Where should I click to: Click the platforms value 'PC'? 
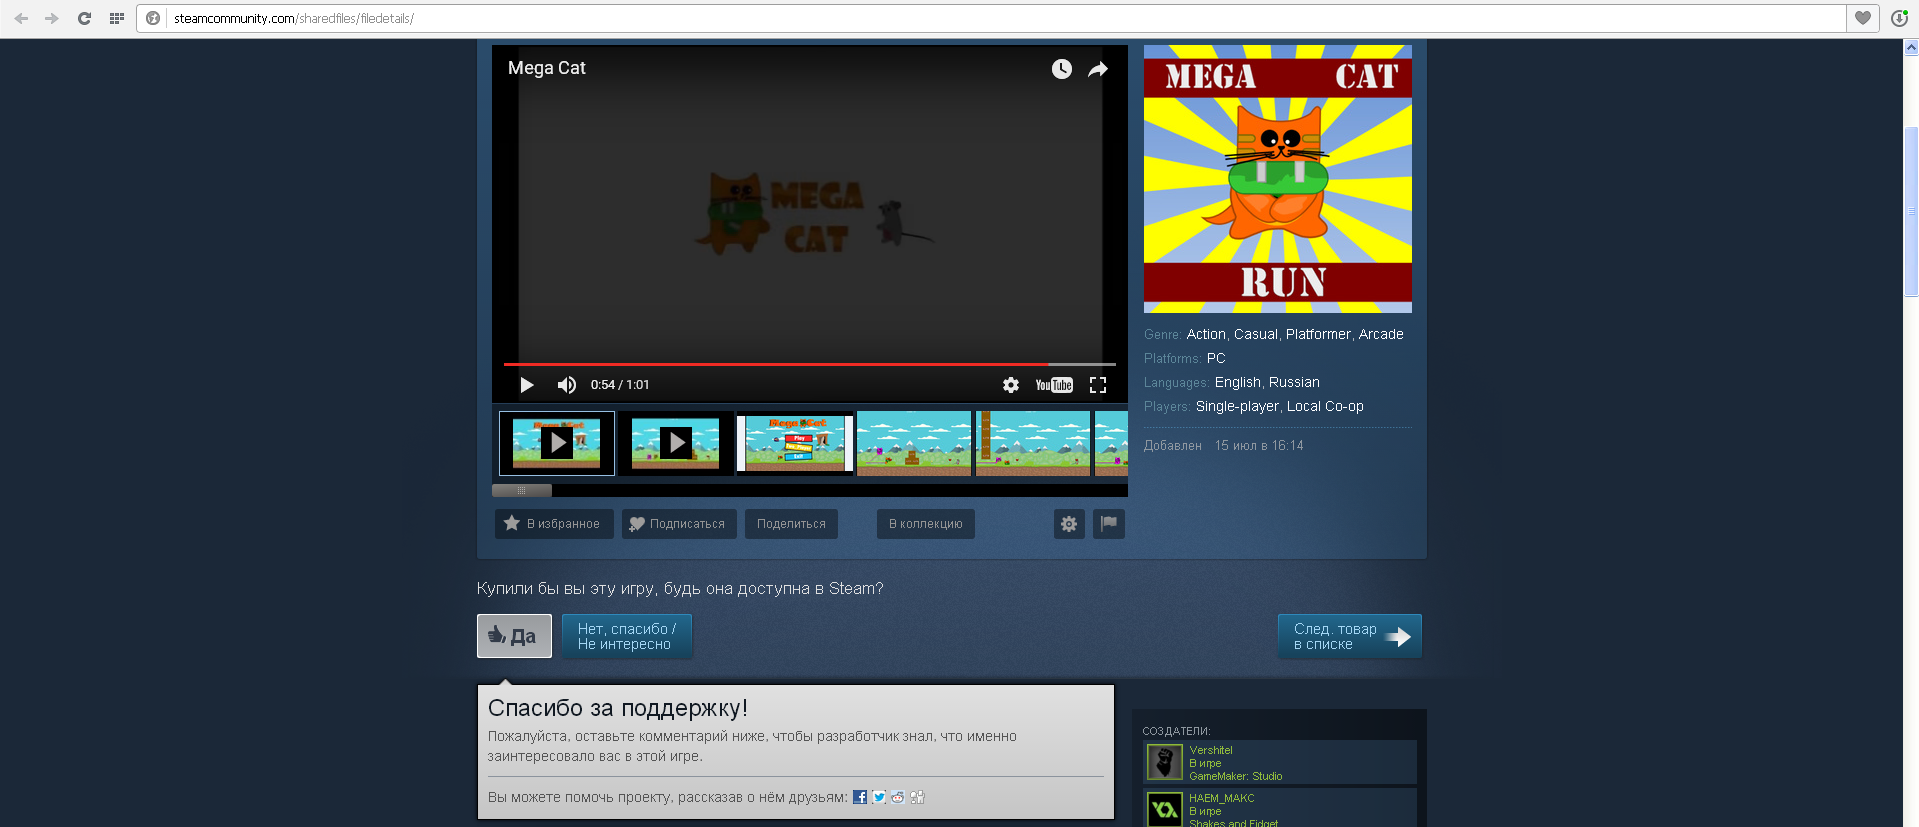tap(1216, 358)
